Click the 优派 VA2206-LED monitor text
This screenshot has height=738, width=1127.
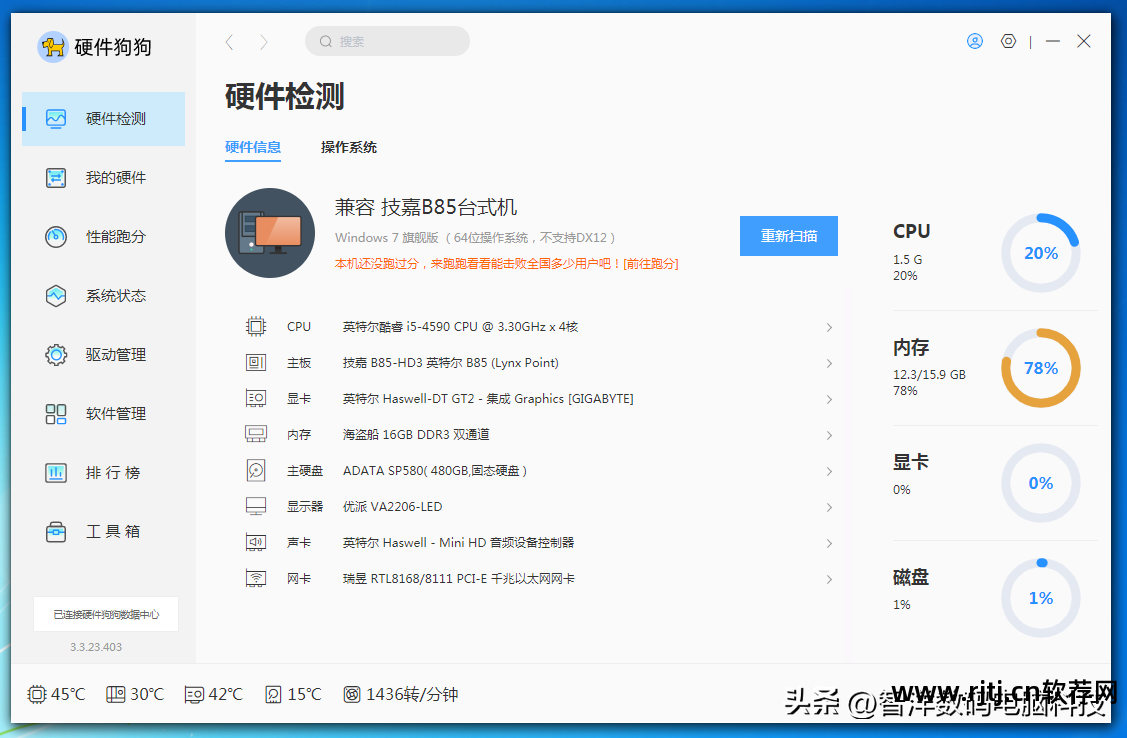tap(392, 507)
